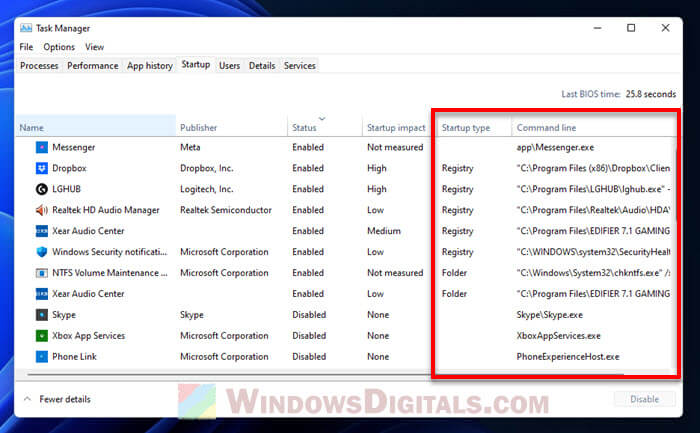Click the Last BIOS time value

pos(650,94)
